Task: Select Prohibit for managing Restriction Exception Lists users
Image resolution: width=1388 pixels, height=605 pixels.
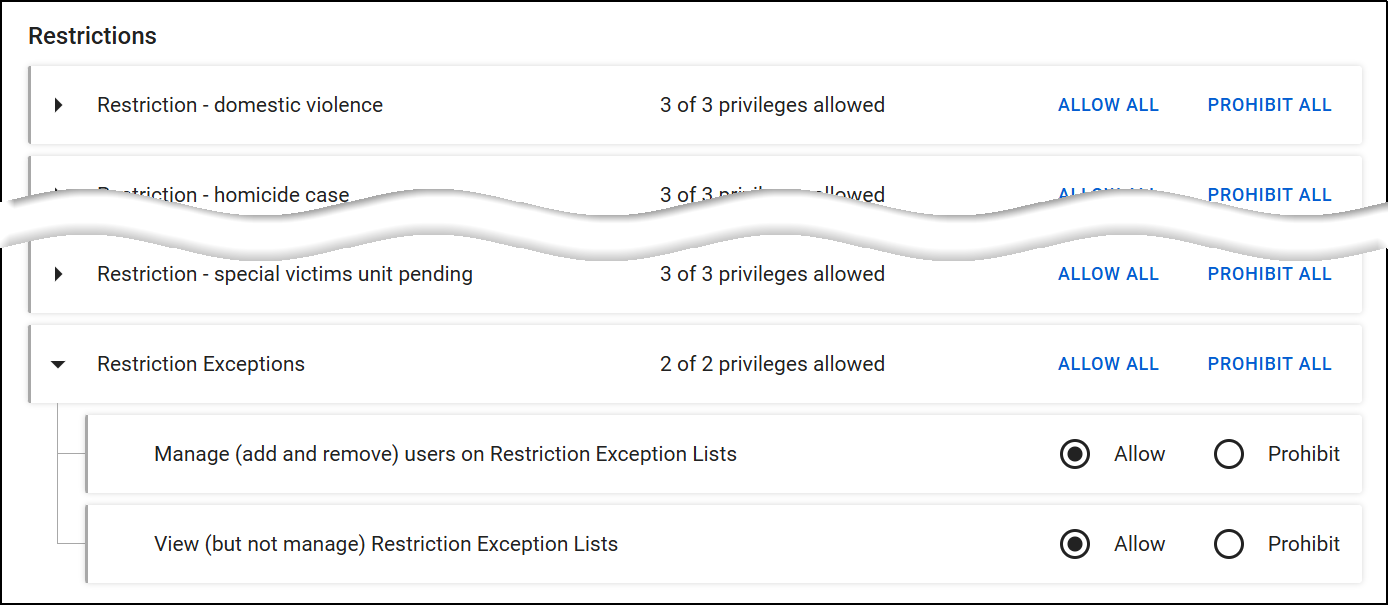Action: (1229, 454)
